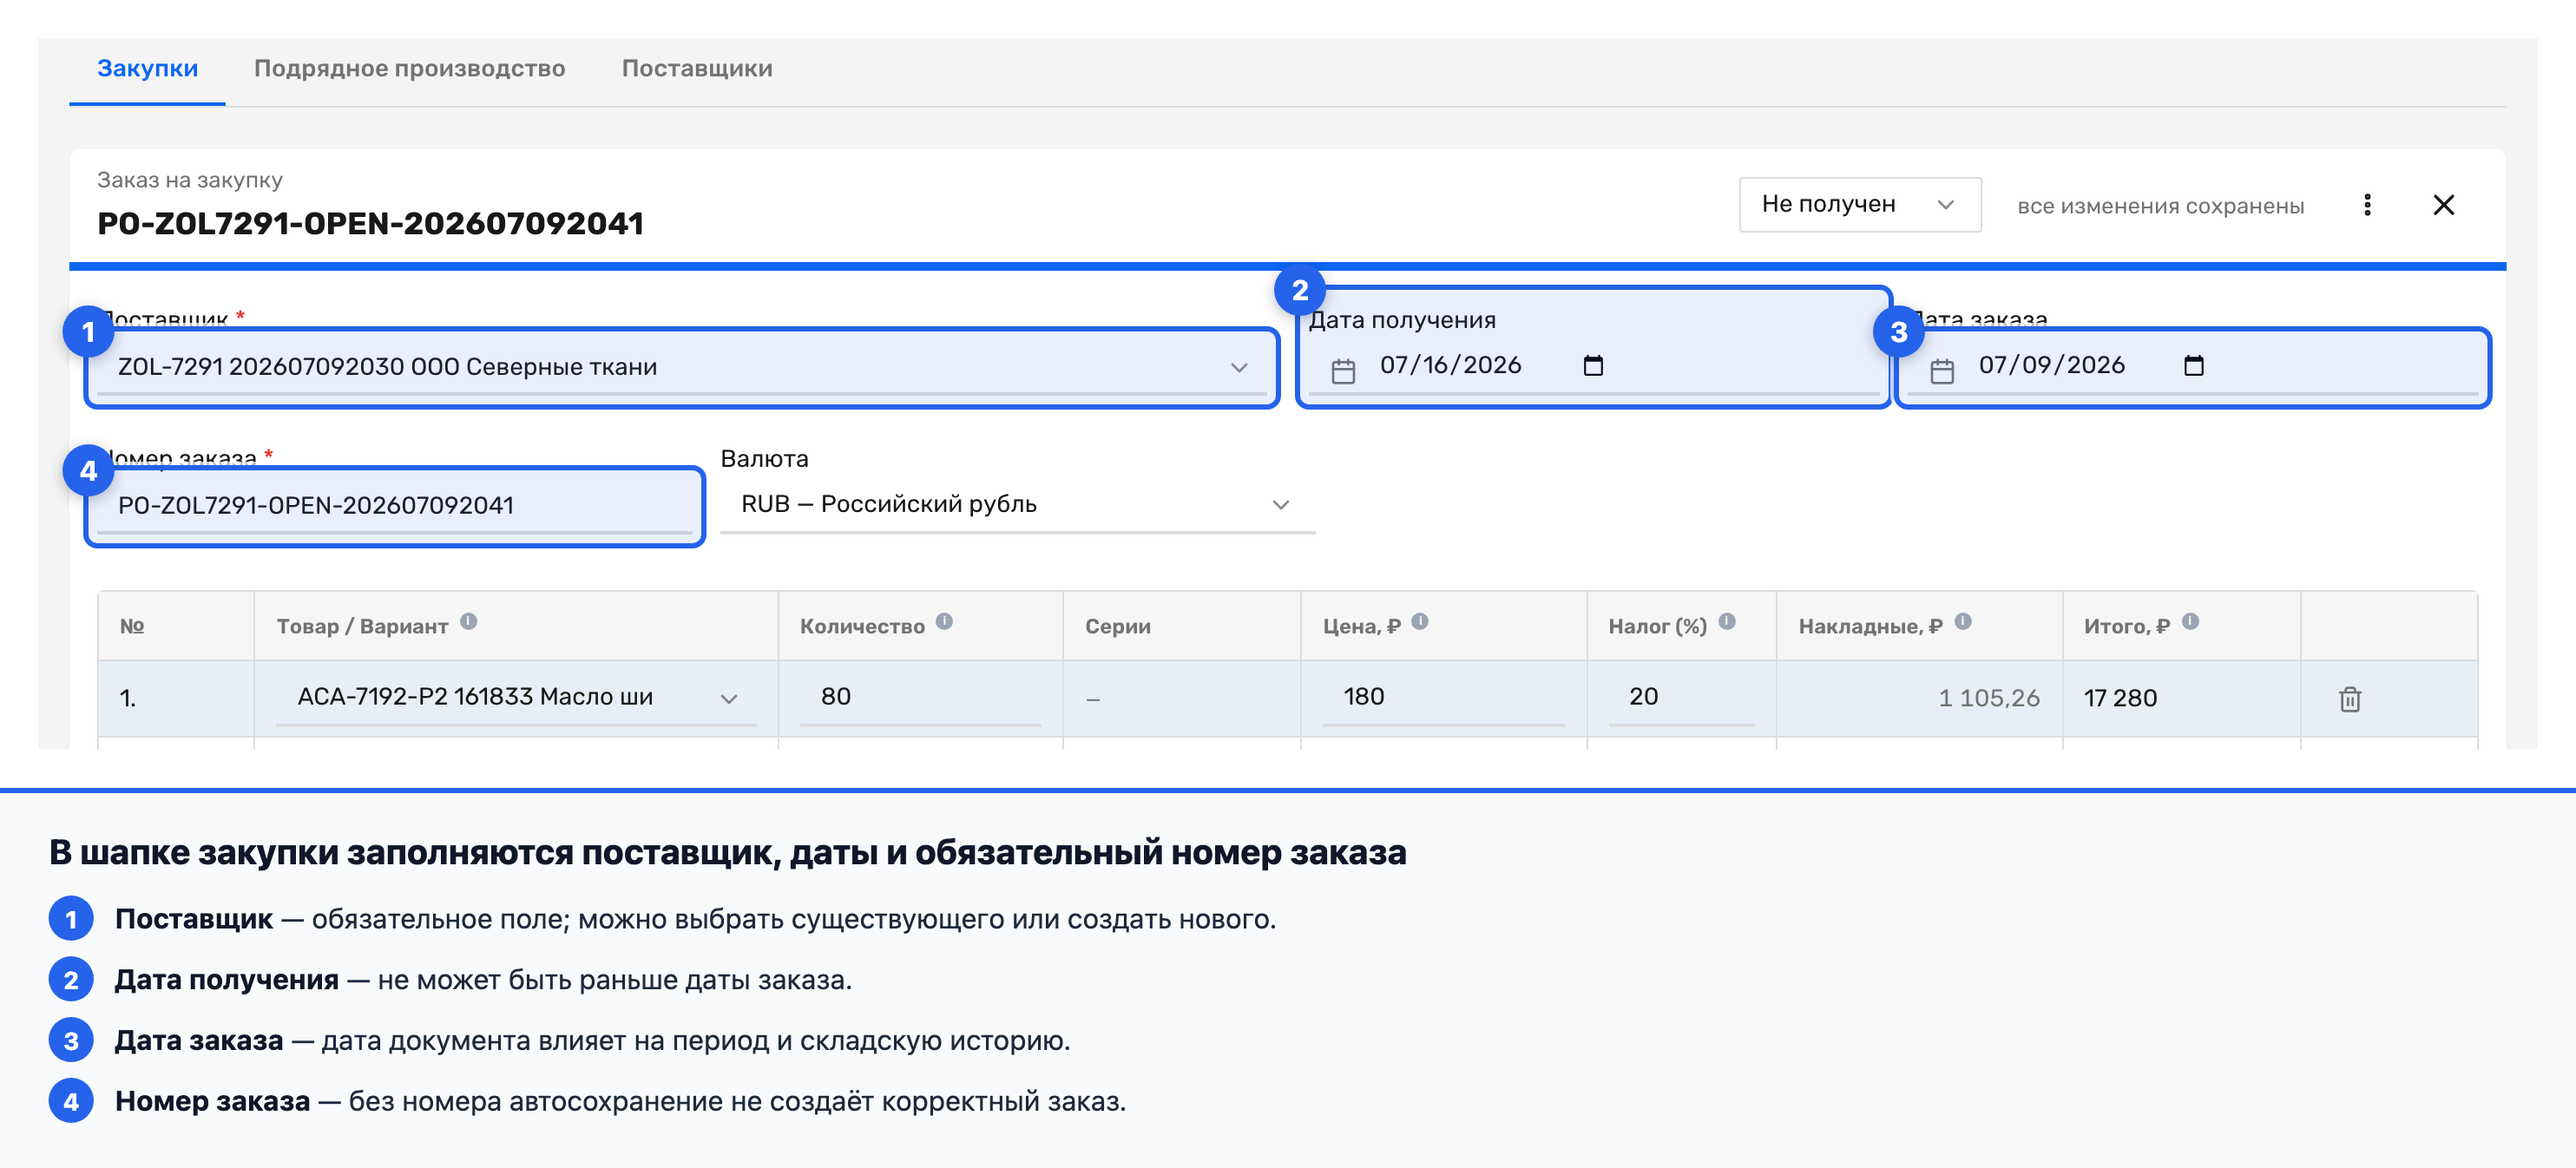Click the Серии column header
The width and height of the screenshot is (2576, 1168).
tap(1117, 626)
